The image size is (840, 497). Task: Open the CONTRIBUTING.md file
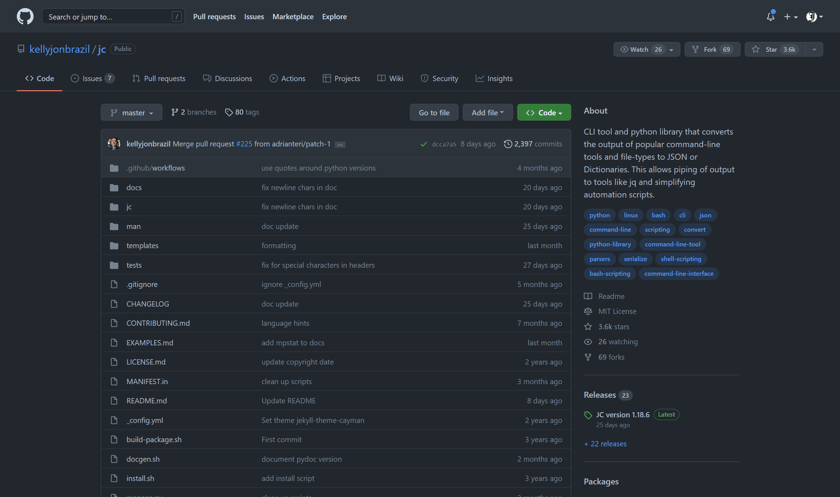tap(158, 323)
